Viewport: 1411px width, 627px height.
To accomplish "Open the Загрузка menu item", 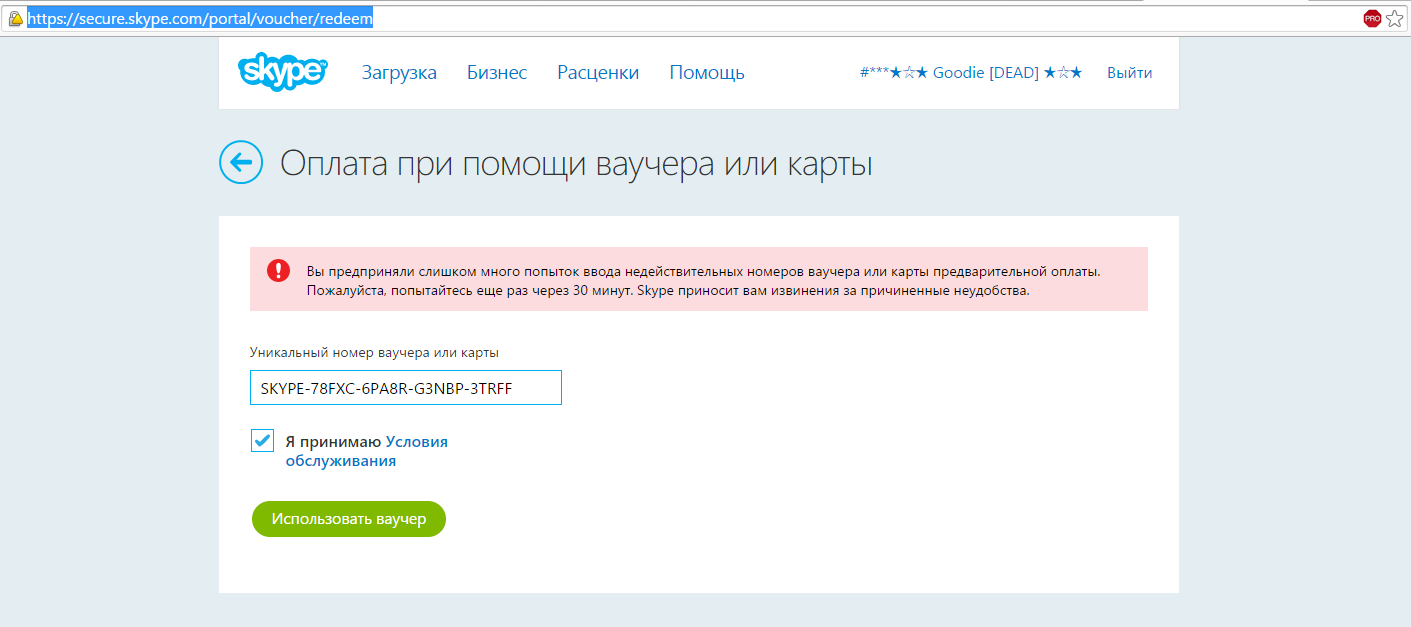I will (x=399, y=72).
